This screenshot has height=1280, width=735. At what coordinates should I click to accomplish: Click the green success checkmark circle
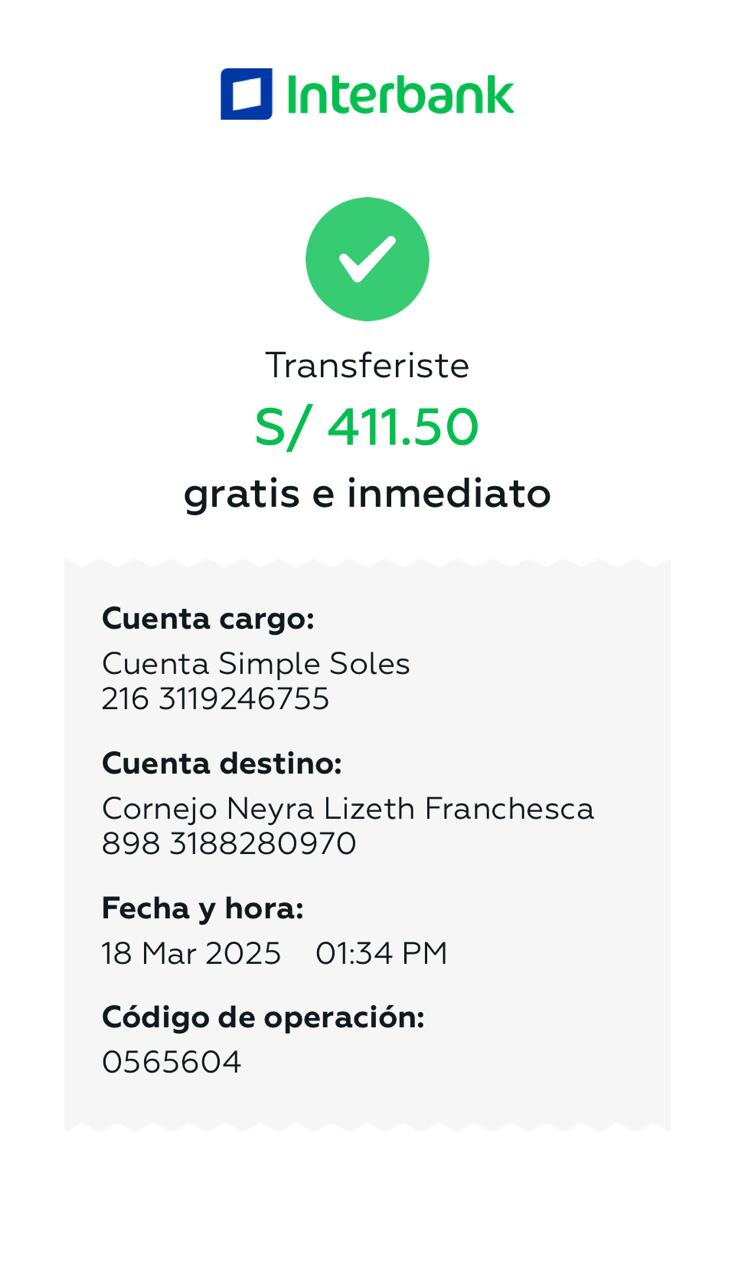click(x=367, y=259)
